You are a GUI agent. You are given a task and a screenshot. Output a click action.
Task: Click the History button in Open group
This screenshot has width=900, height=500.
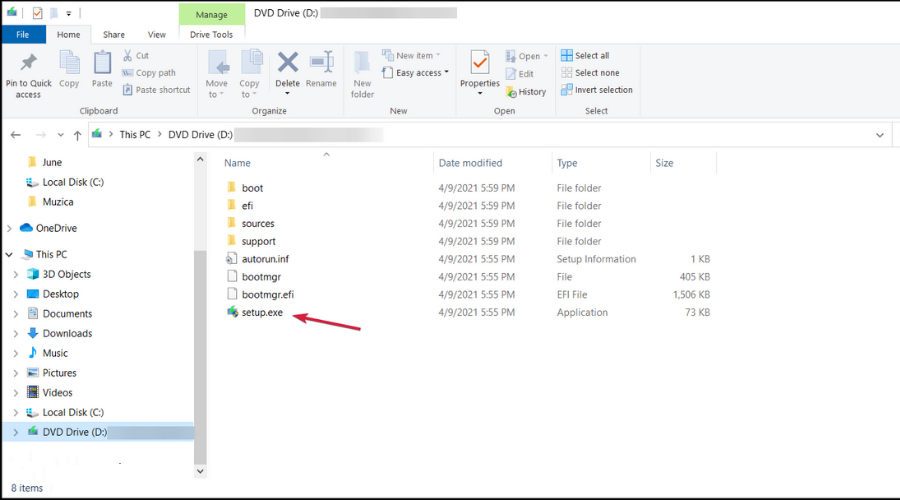click(x=525, y=91)
